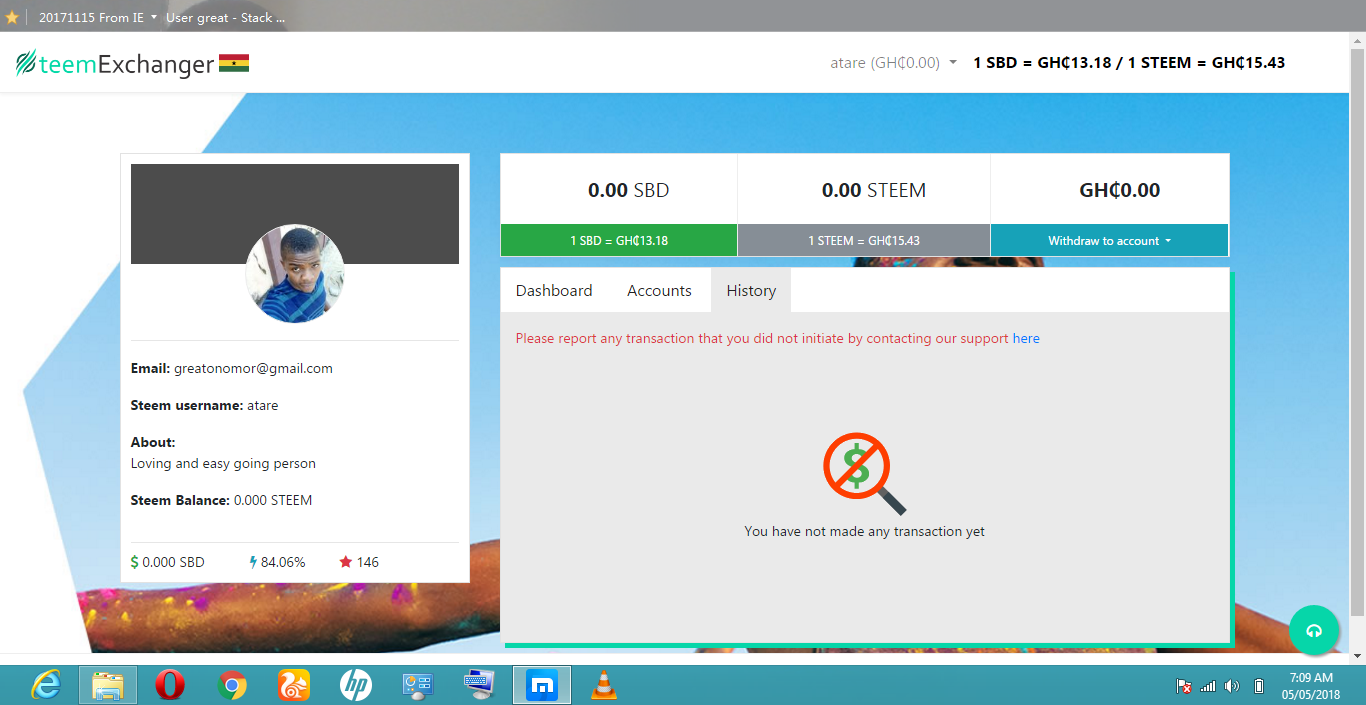Expand the Withdraw to account dropdown
Screen dimensions: 1366x705
[1109, 240]
